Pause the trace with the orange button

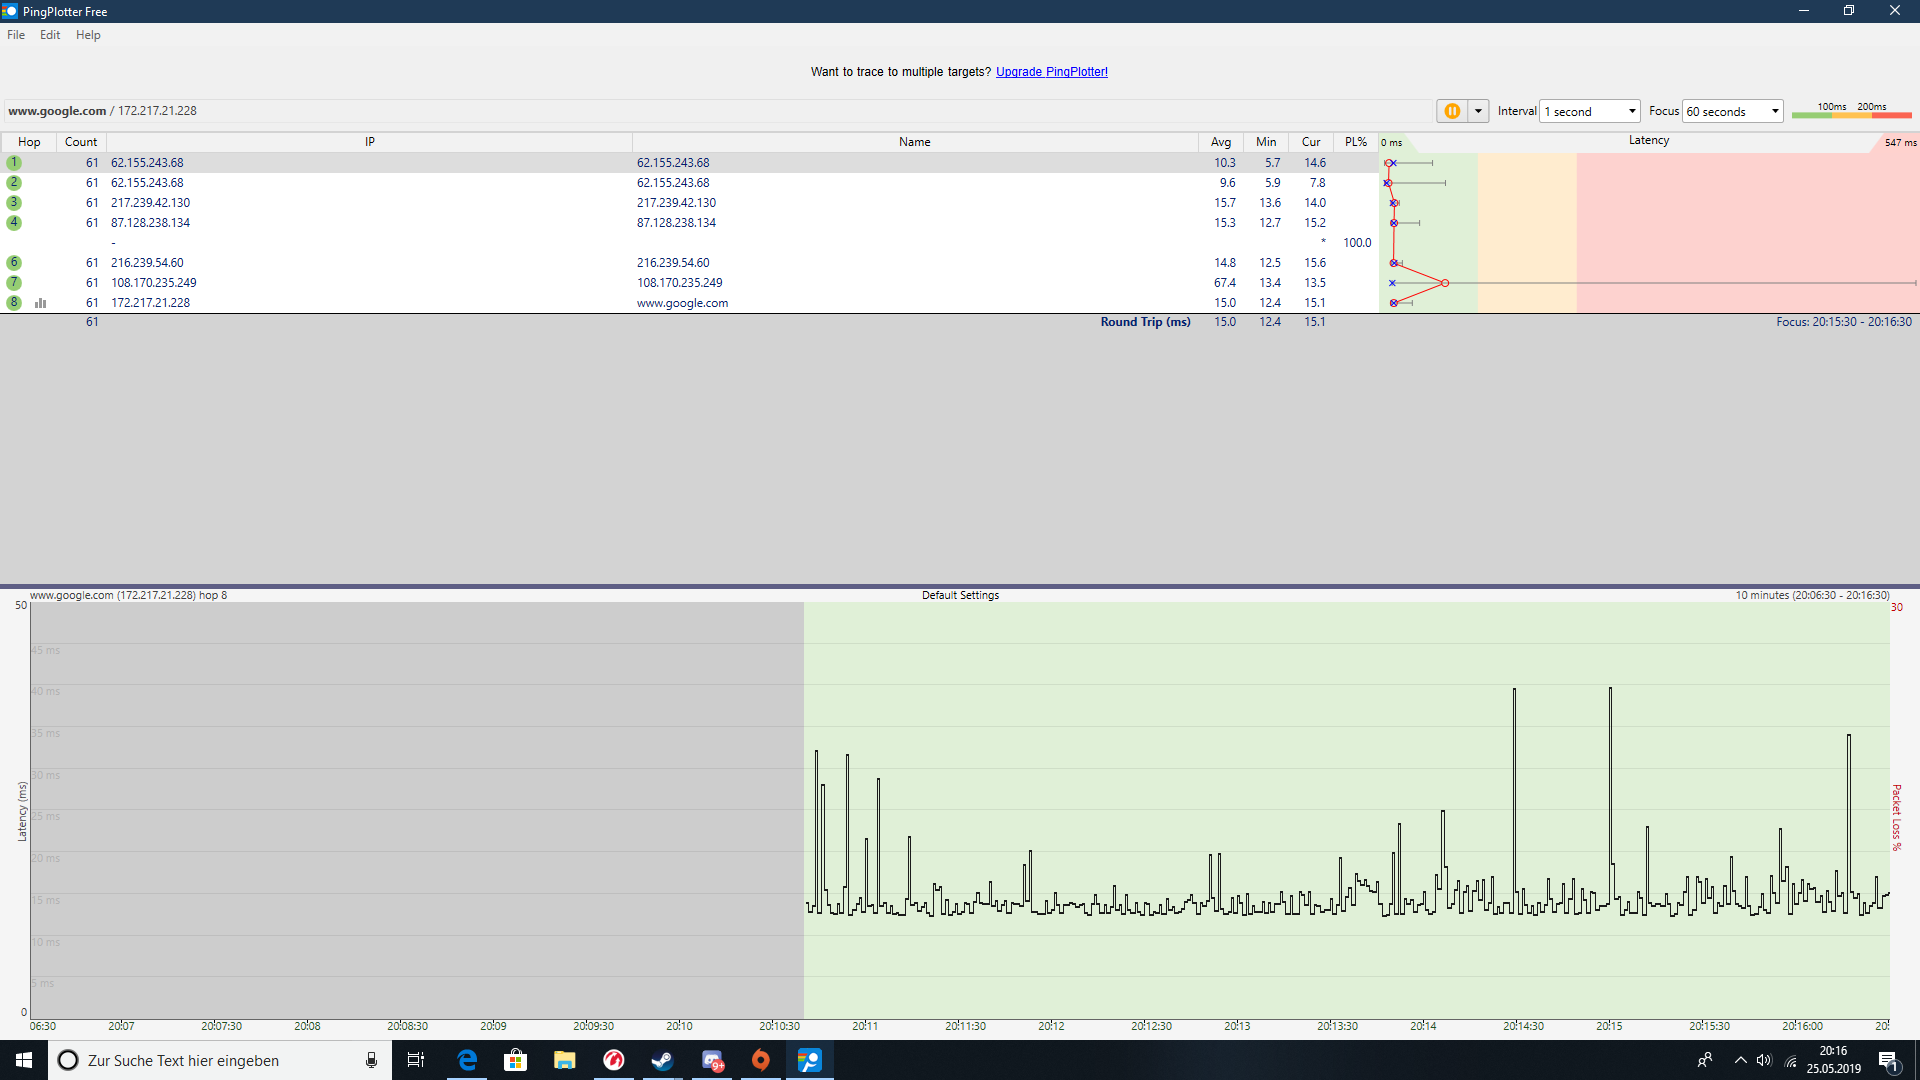[1452, 111]
